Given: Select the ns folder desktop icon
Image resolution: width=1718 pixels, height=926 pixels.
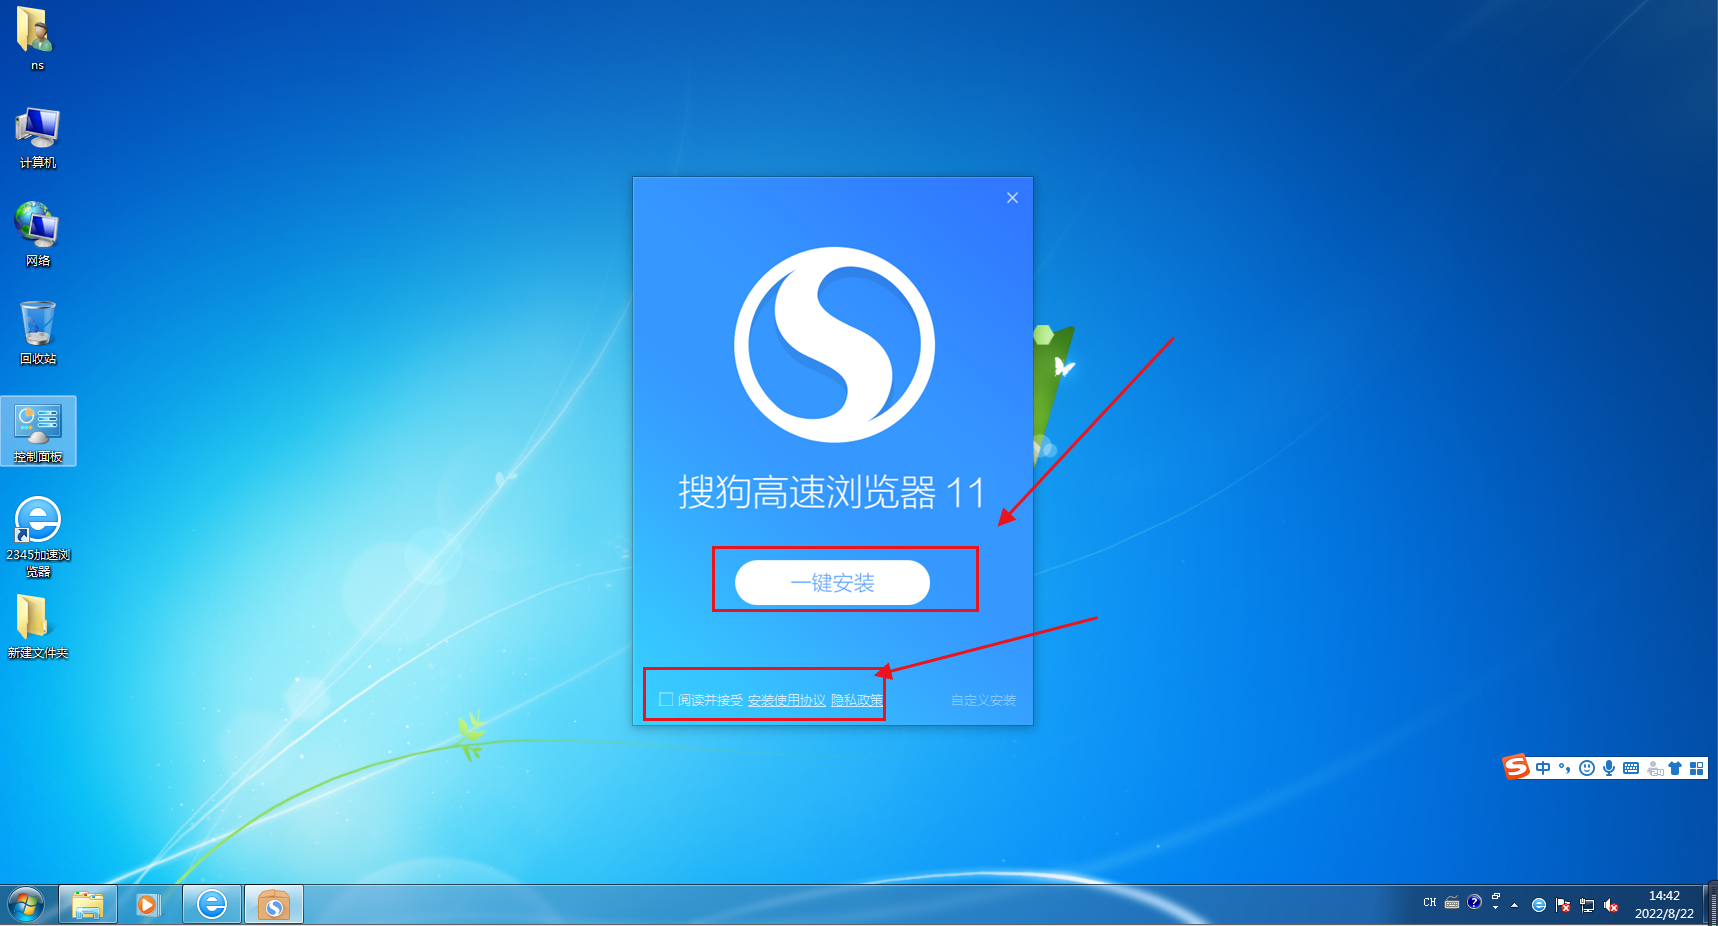Looking at the screenshot, I should point(37,40).
